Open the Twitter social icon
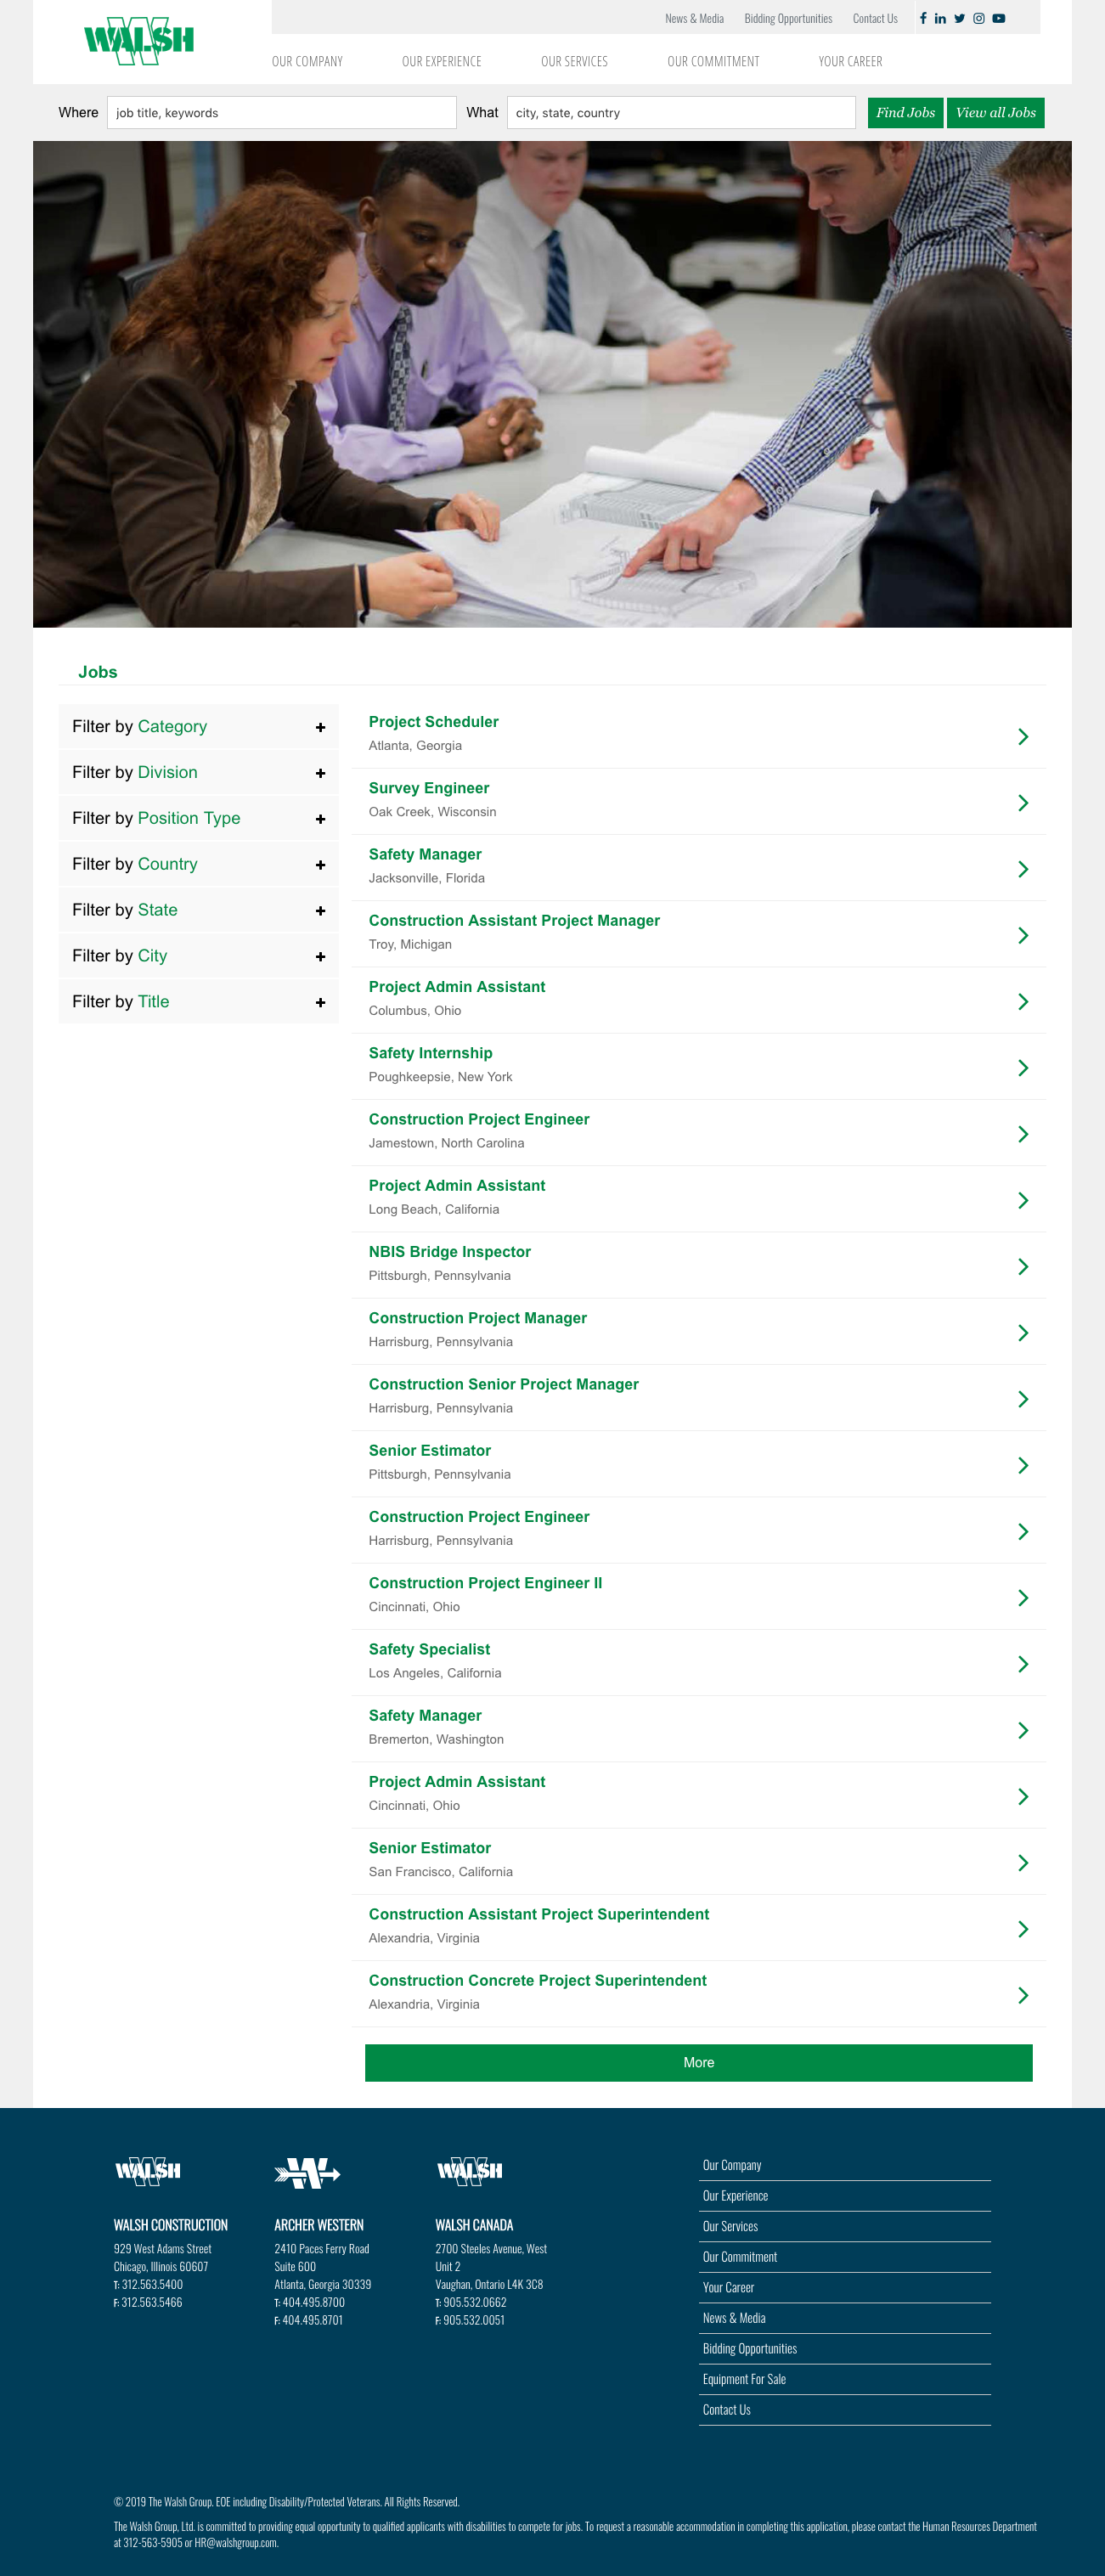 point(959,18)
